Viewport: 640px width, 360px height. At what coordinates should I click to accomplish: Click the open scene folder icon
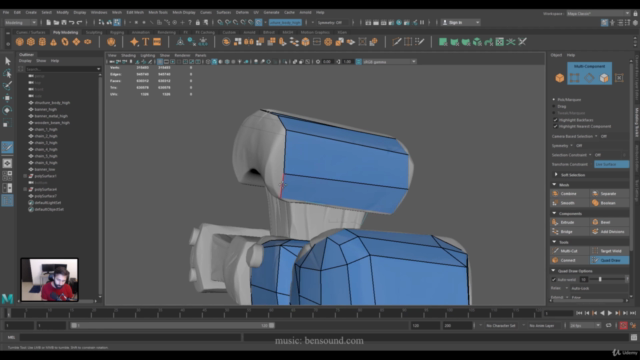click(x=56, y=22)
